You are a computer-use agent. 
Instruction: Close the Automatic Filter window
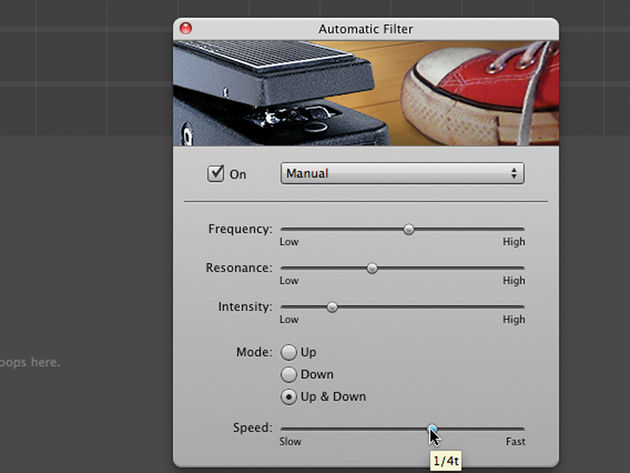pyautogui.click(x=186, y=28)
